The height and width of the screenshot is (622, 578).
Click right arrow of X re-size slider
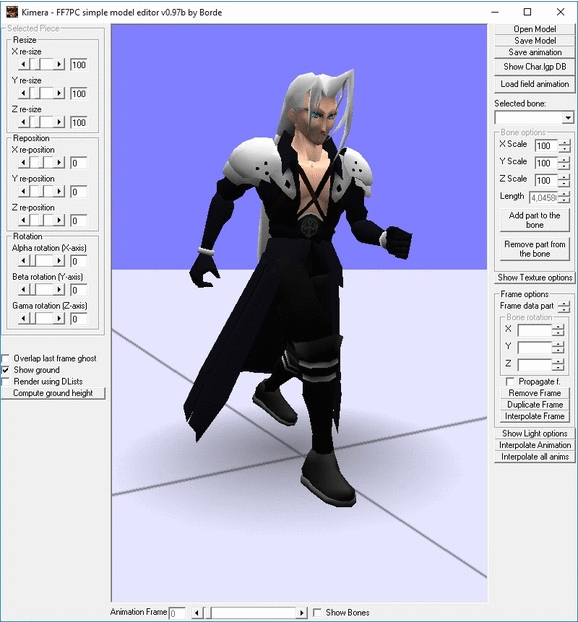click(59, 64)
